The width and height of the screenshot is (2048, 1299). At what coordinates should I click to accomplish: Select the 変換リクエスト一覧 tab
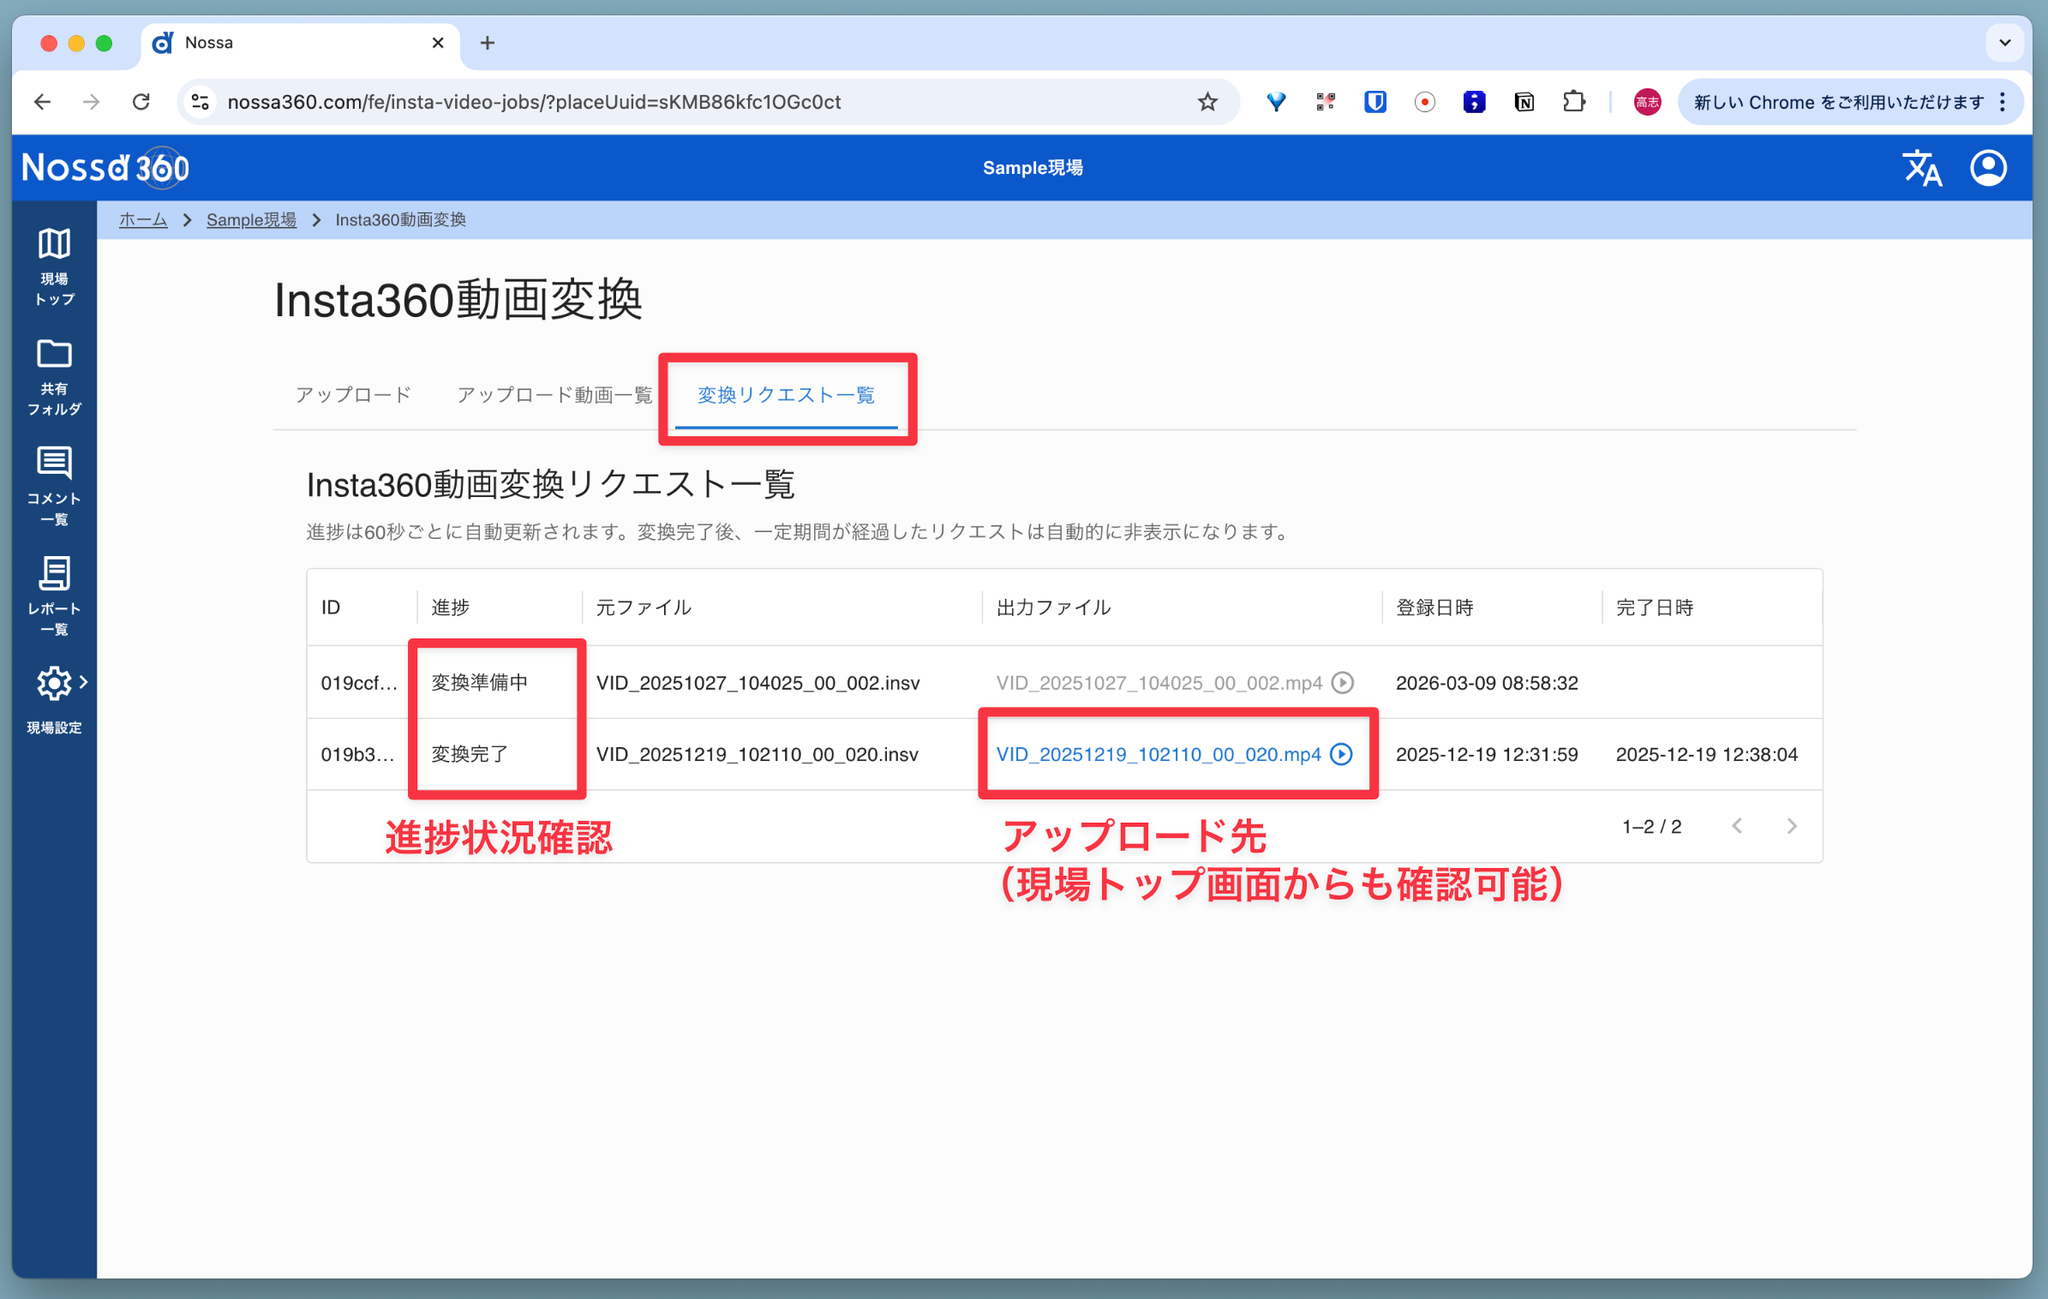tap(786, 395)
